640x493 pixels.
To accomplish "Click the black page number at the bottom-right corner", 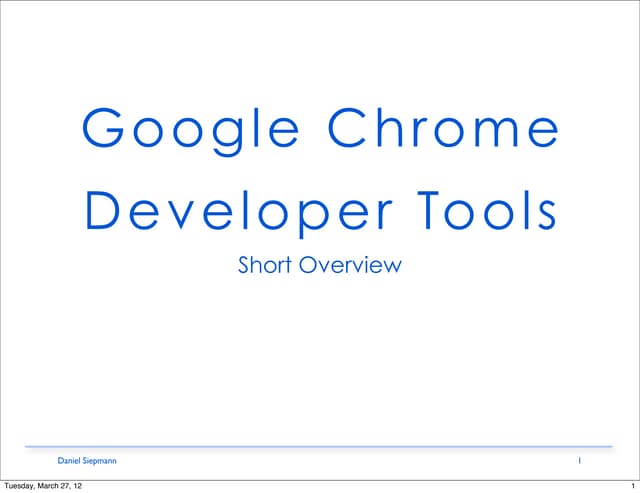I will [632, 486].
